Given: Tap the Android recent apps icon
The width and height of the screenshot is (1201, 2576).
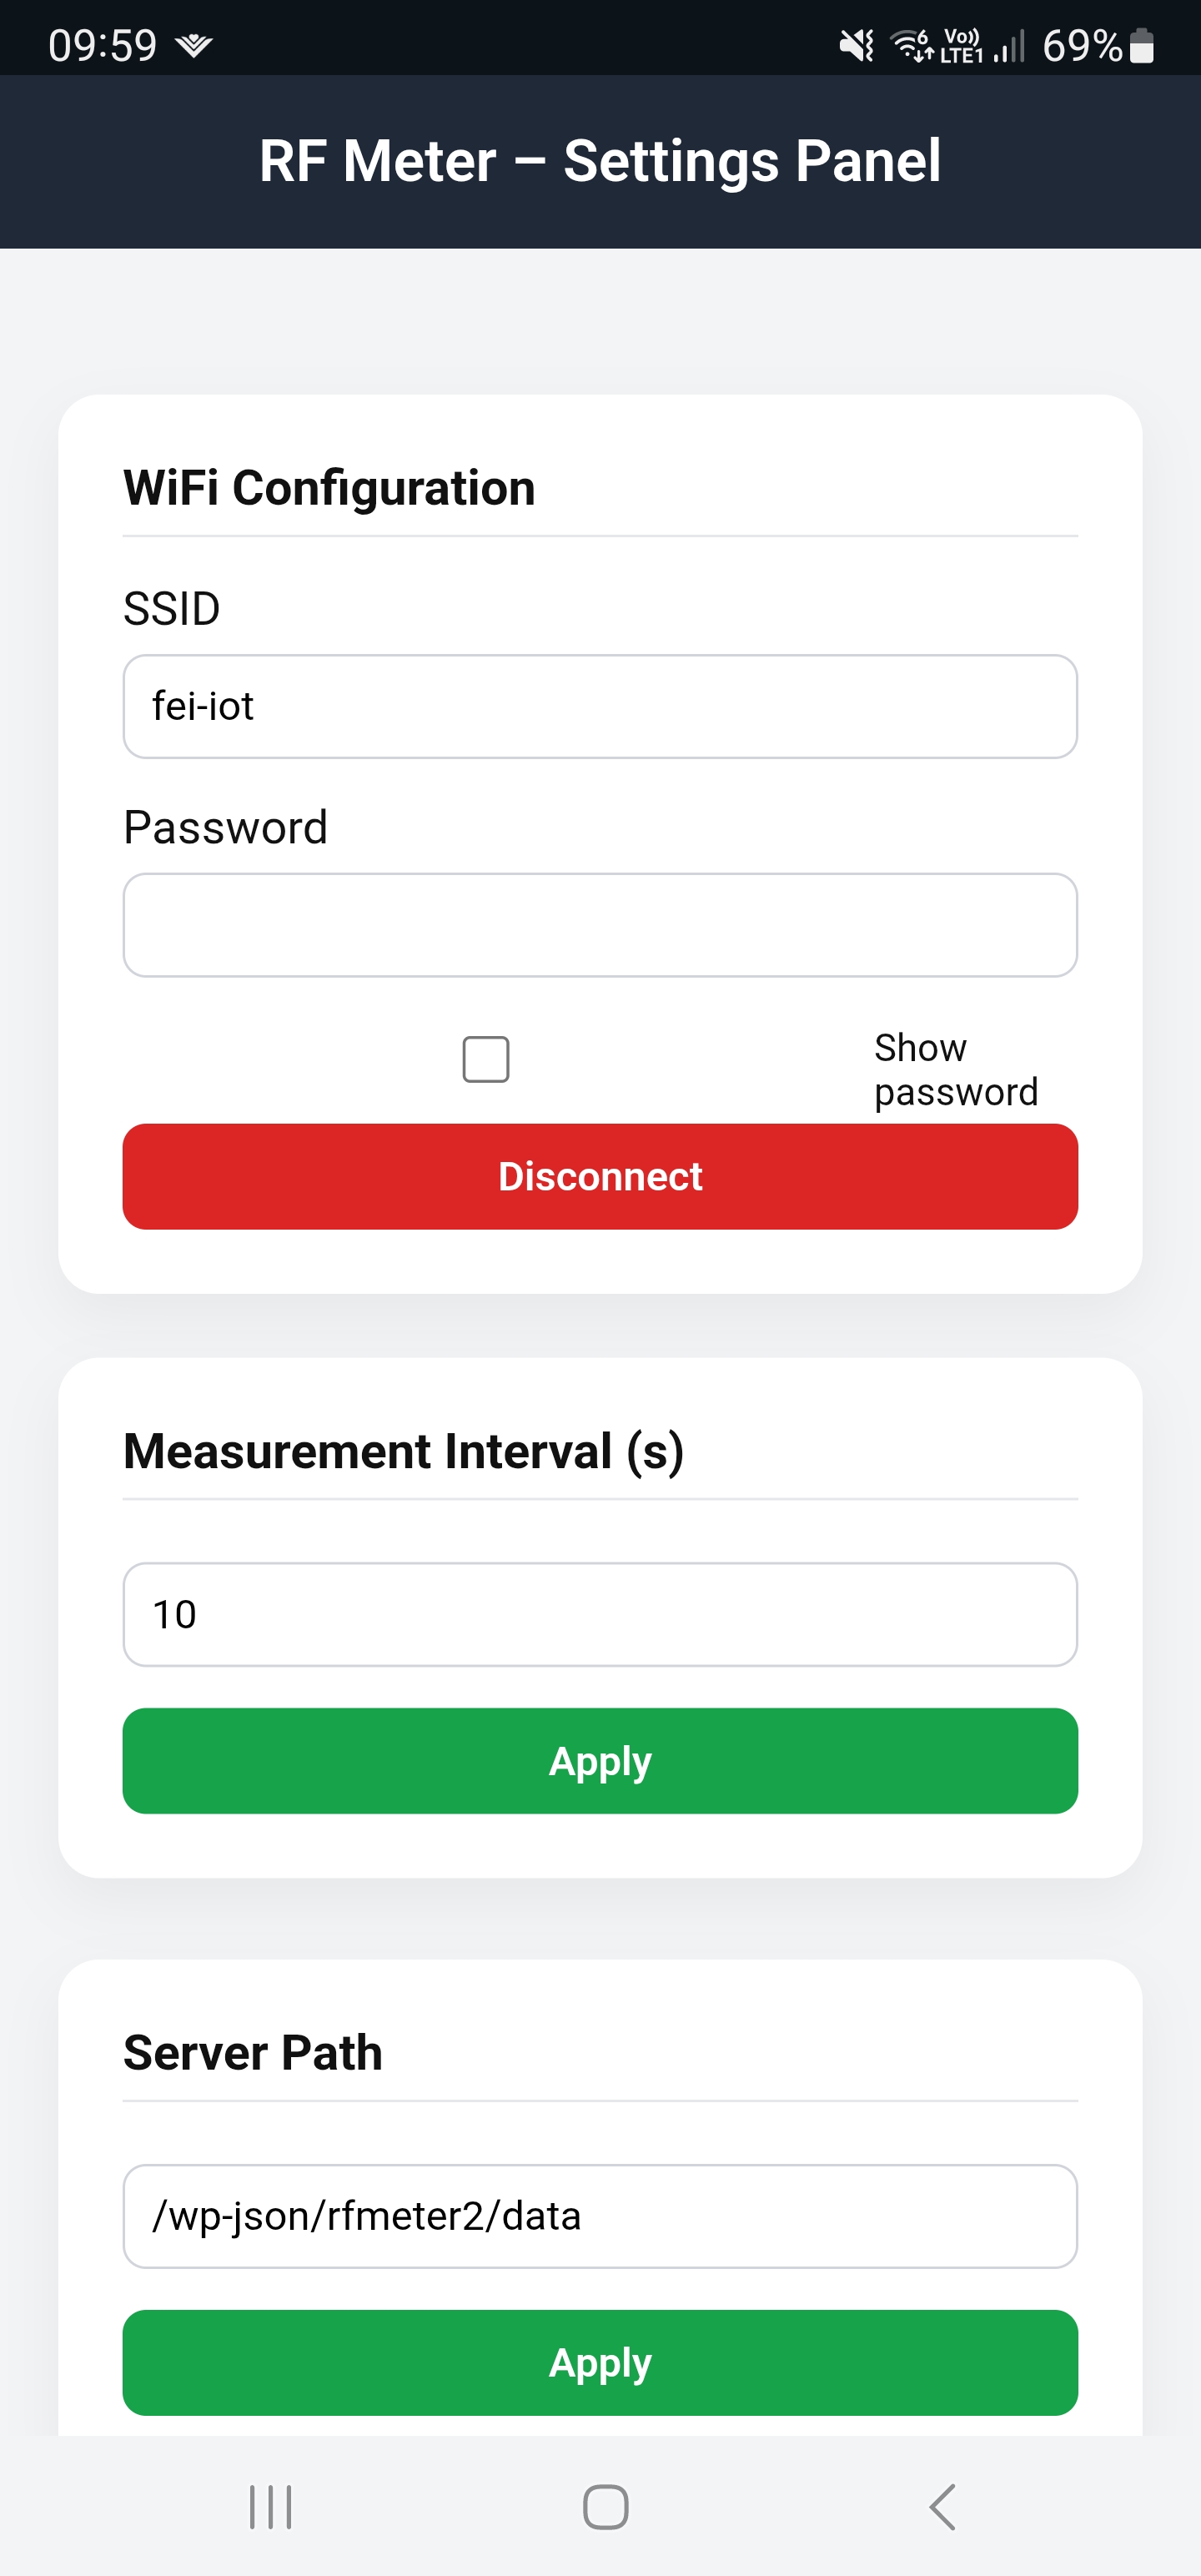Looking at the screenshot, I should pos(270,2507).
